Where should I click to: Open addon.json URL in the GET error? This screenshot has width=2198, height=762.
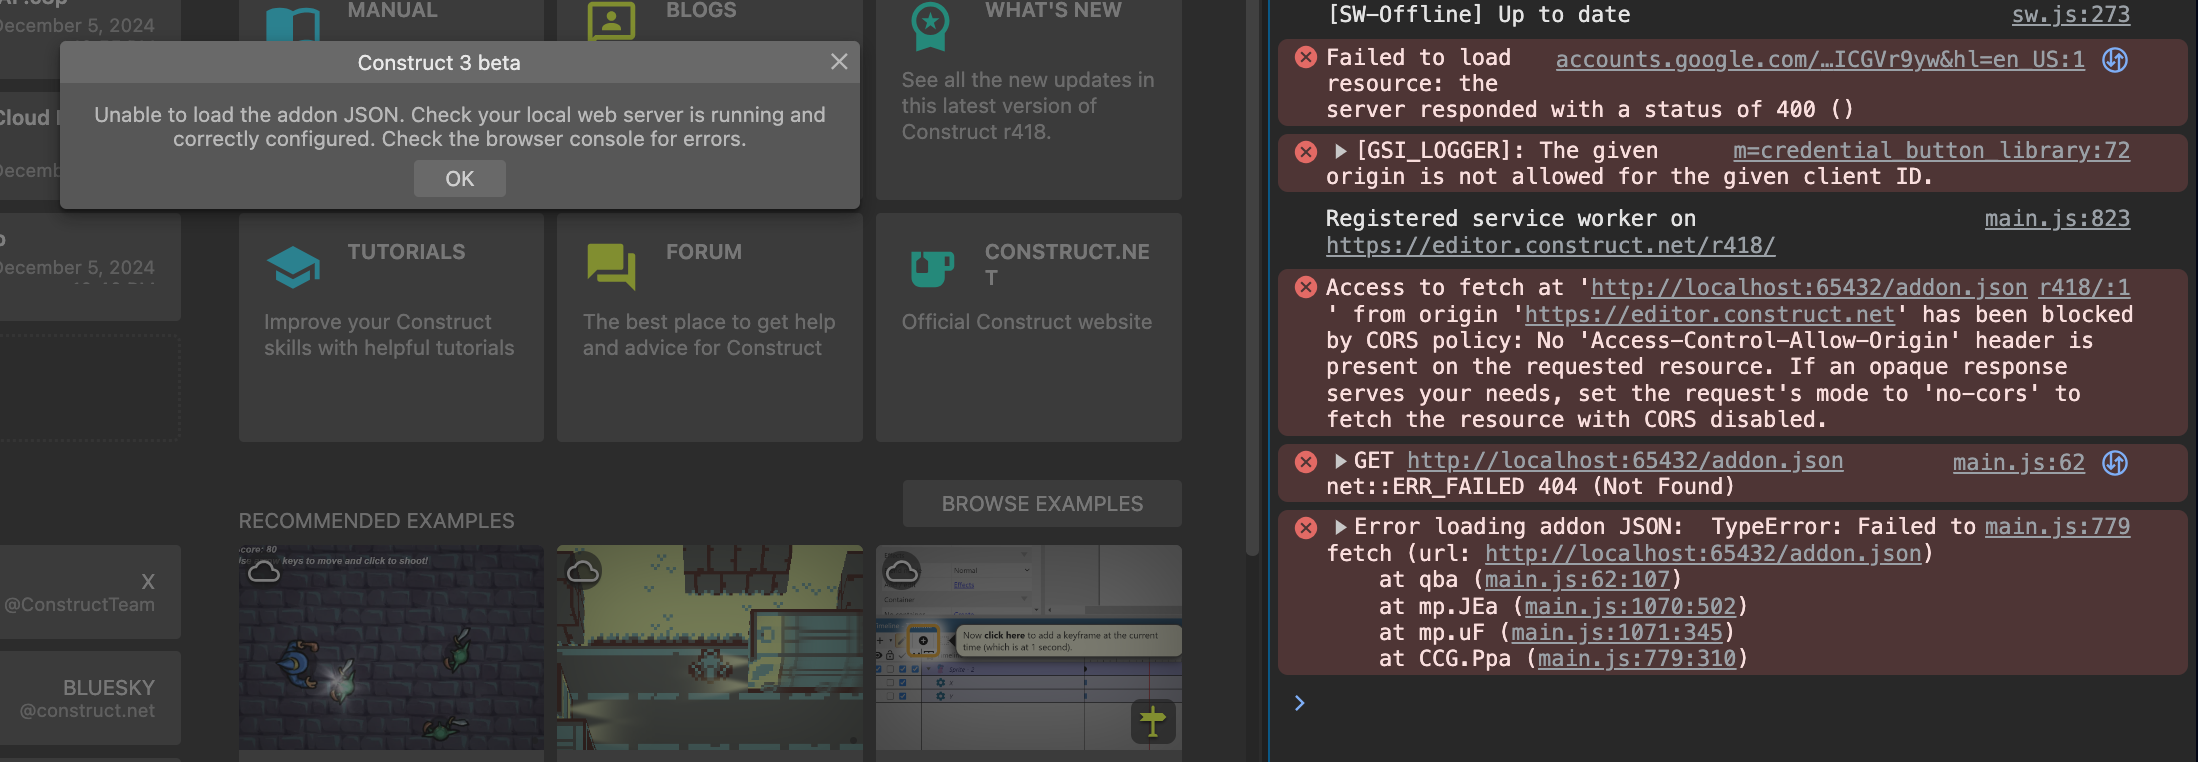pos(1625,461)
